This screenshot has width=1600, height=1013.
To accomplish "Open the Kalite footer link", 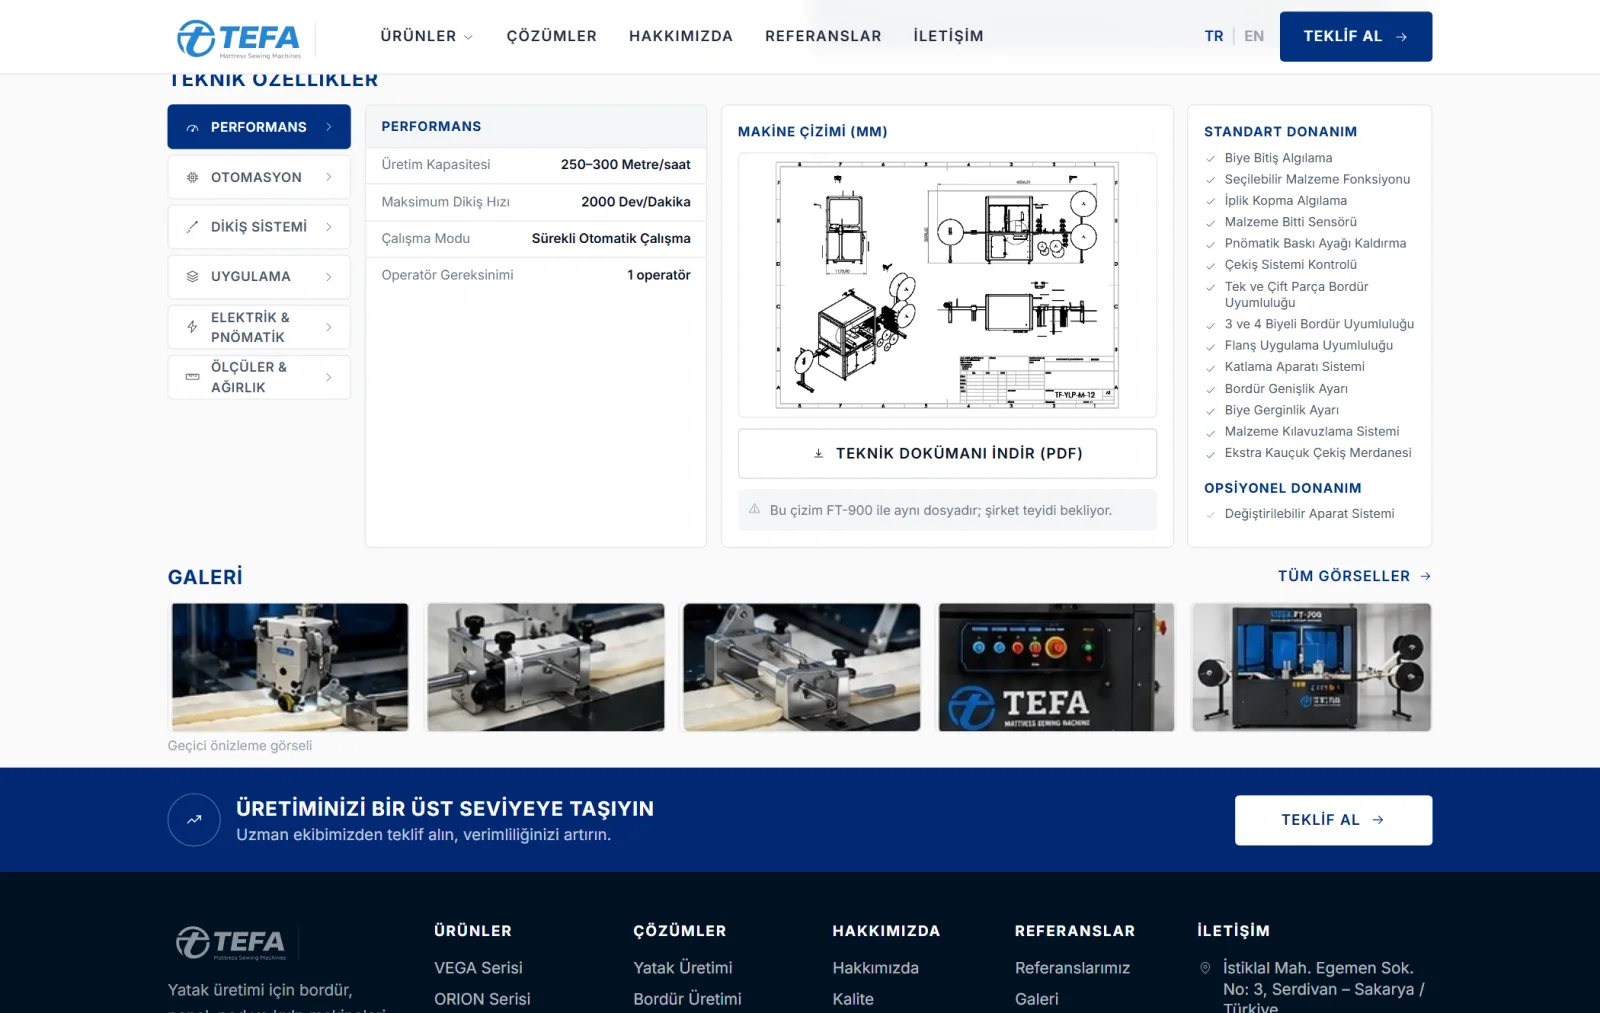I will pos(853,999).
